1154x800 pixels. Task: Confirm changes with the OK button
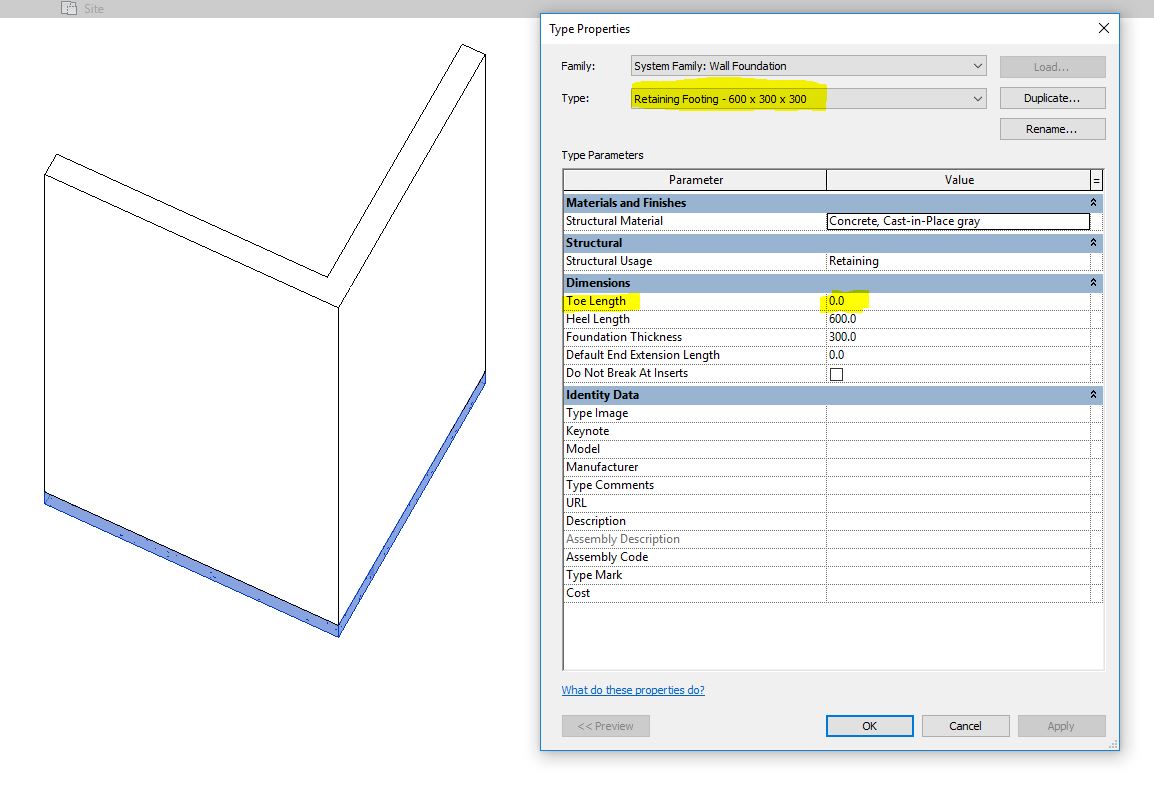click(868, 726)
